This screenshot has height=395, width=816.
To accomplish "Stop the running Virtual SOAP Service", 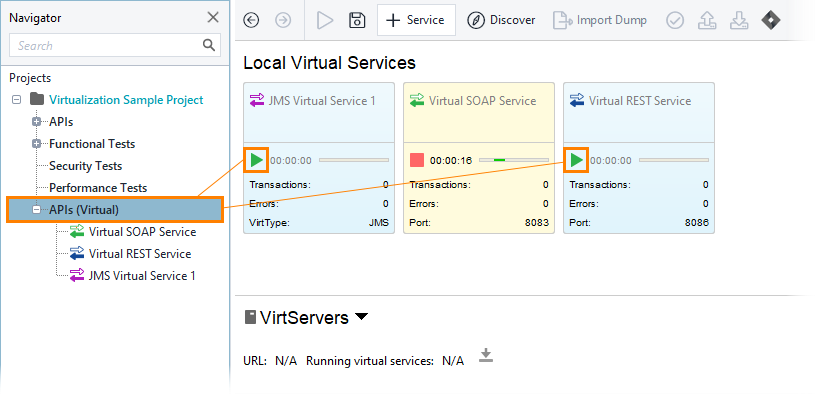I will click(x=417, y=160).
